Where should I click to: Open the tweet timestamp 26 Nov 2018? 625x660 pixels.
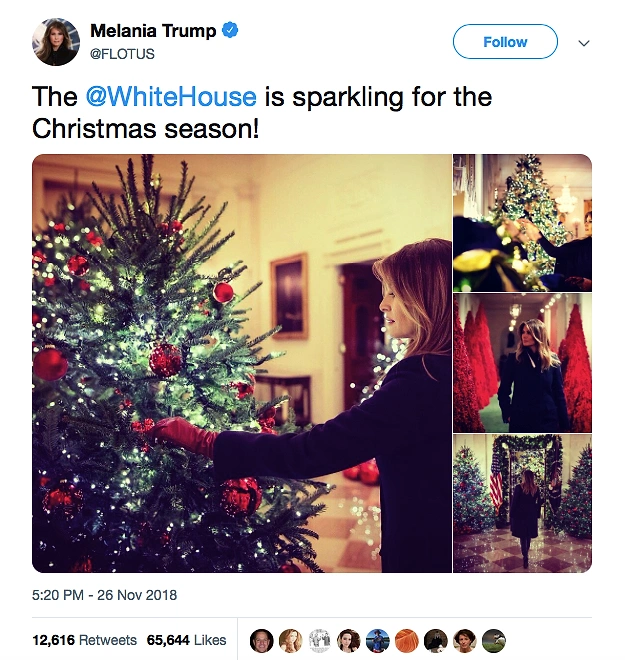tap(105, 595)
